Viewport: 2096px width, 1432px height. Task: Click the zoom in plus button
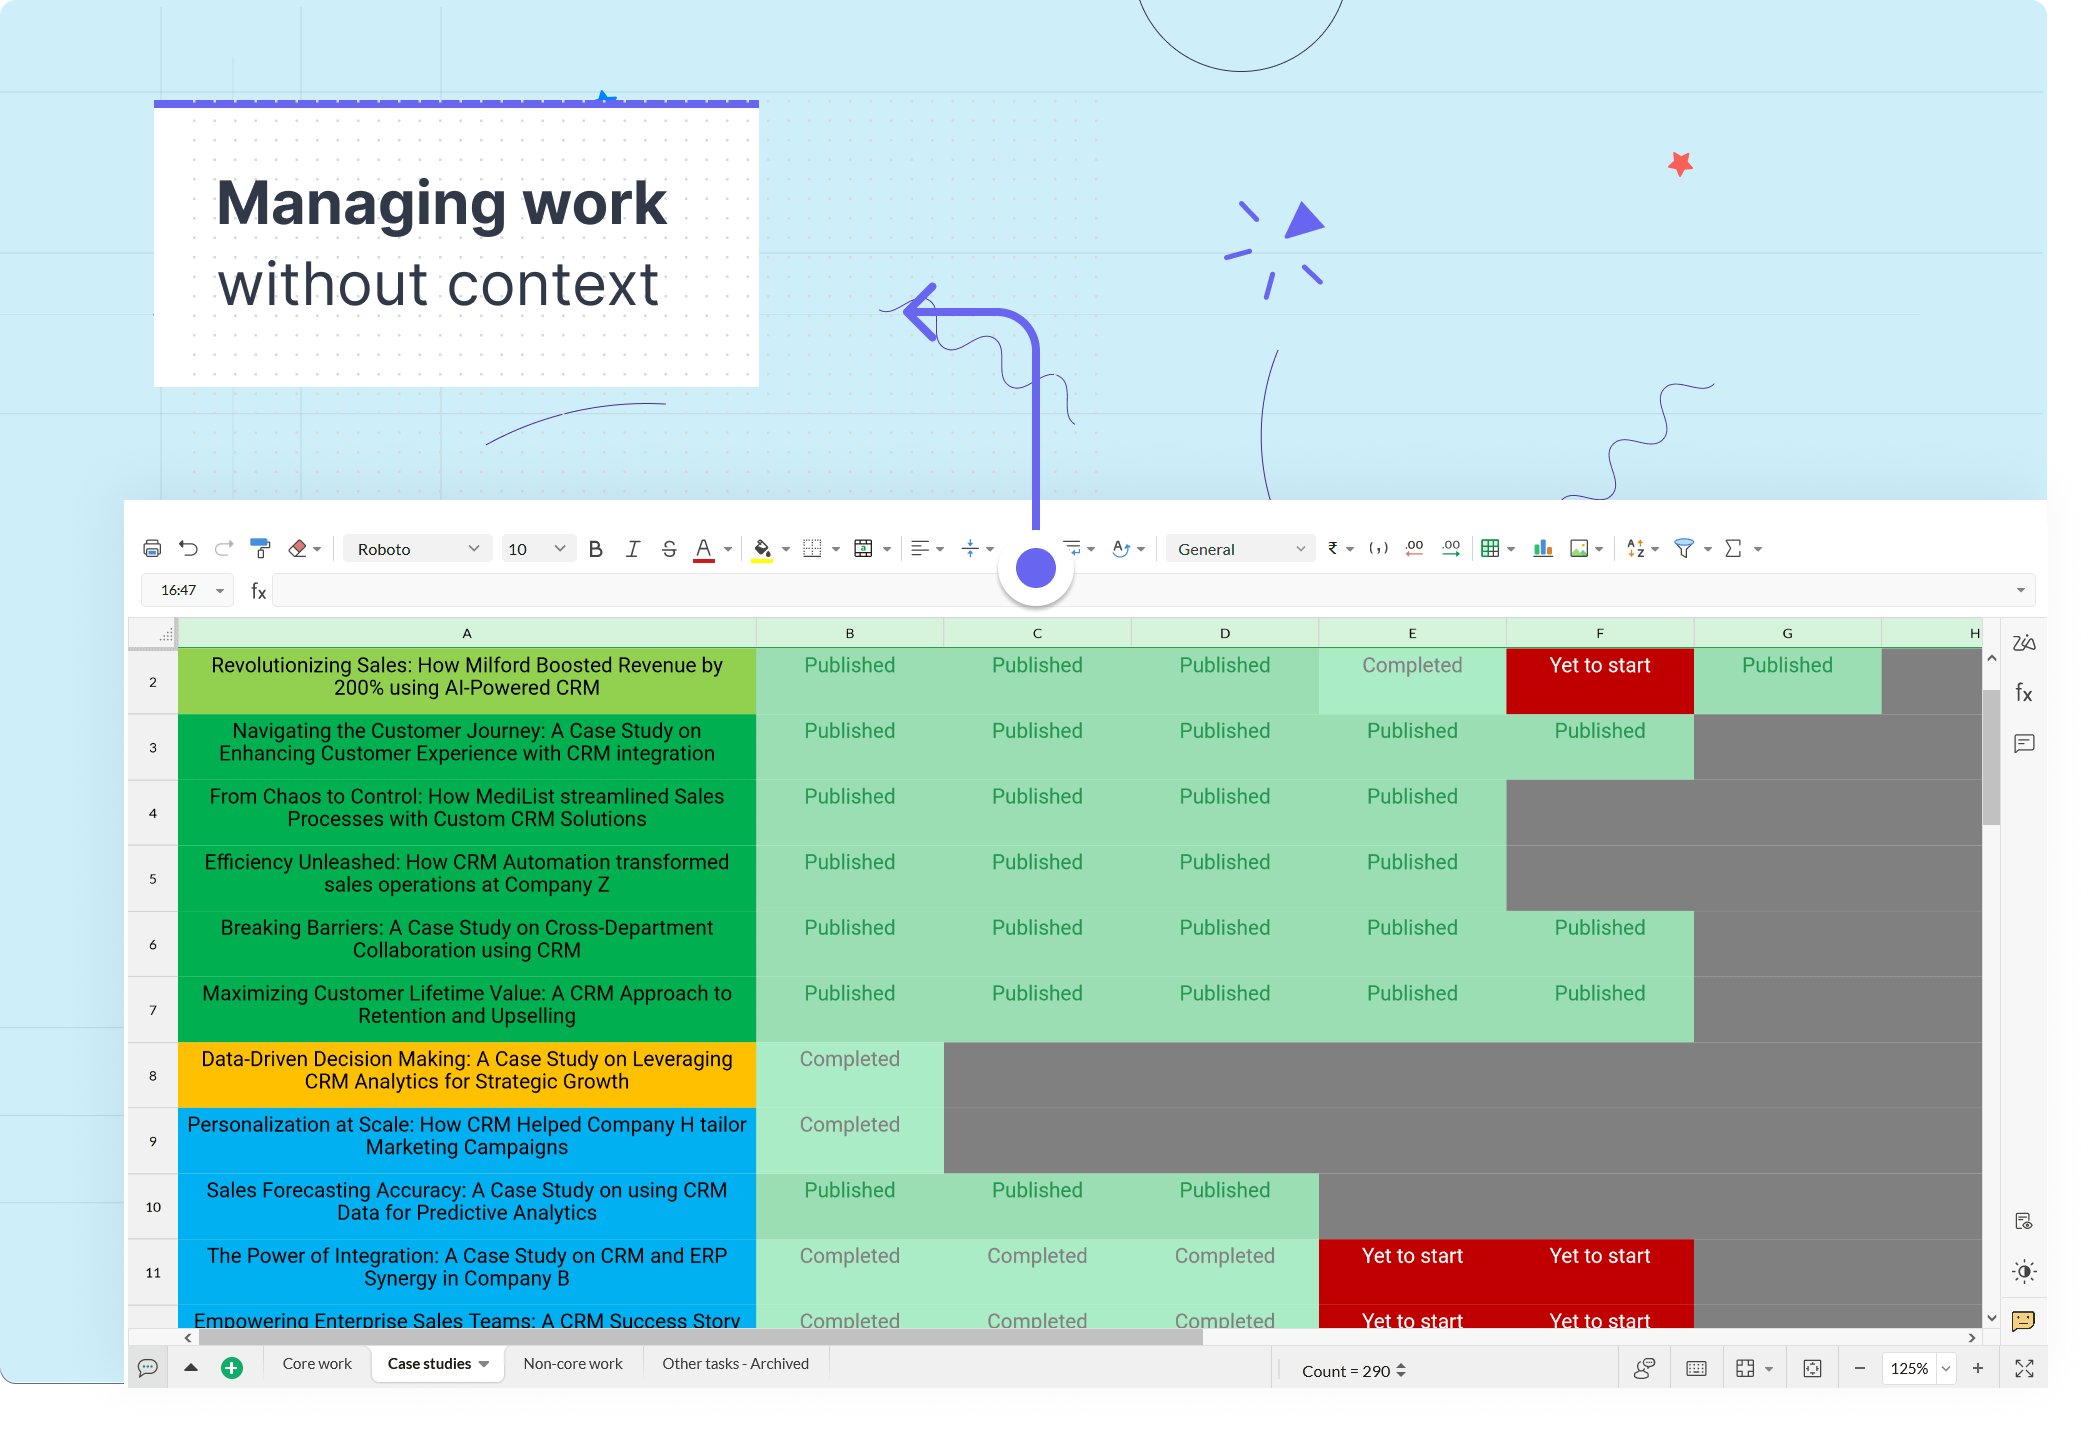pyautogui.click(x=1978, y=1369)
